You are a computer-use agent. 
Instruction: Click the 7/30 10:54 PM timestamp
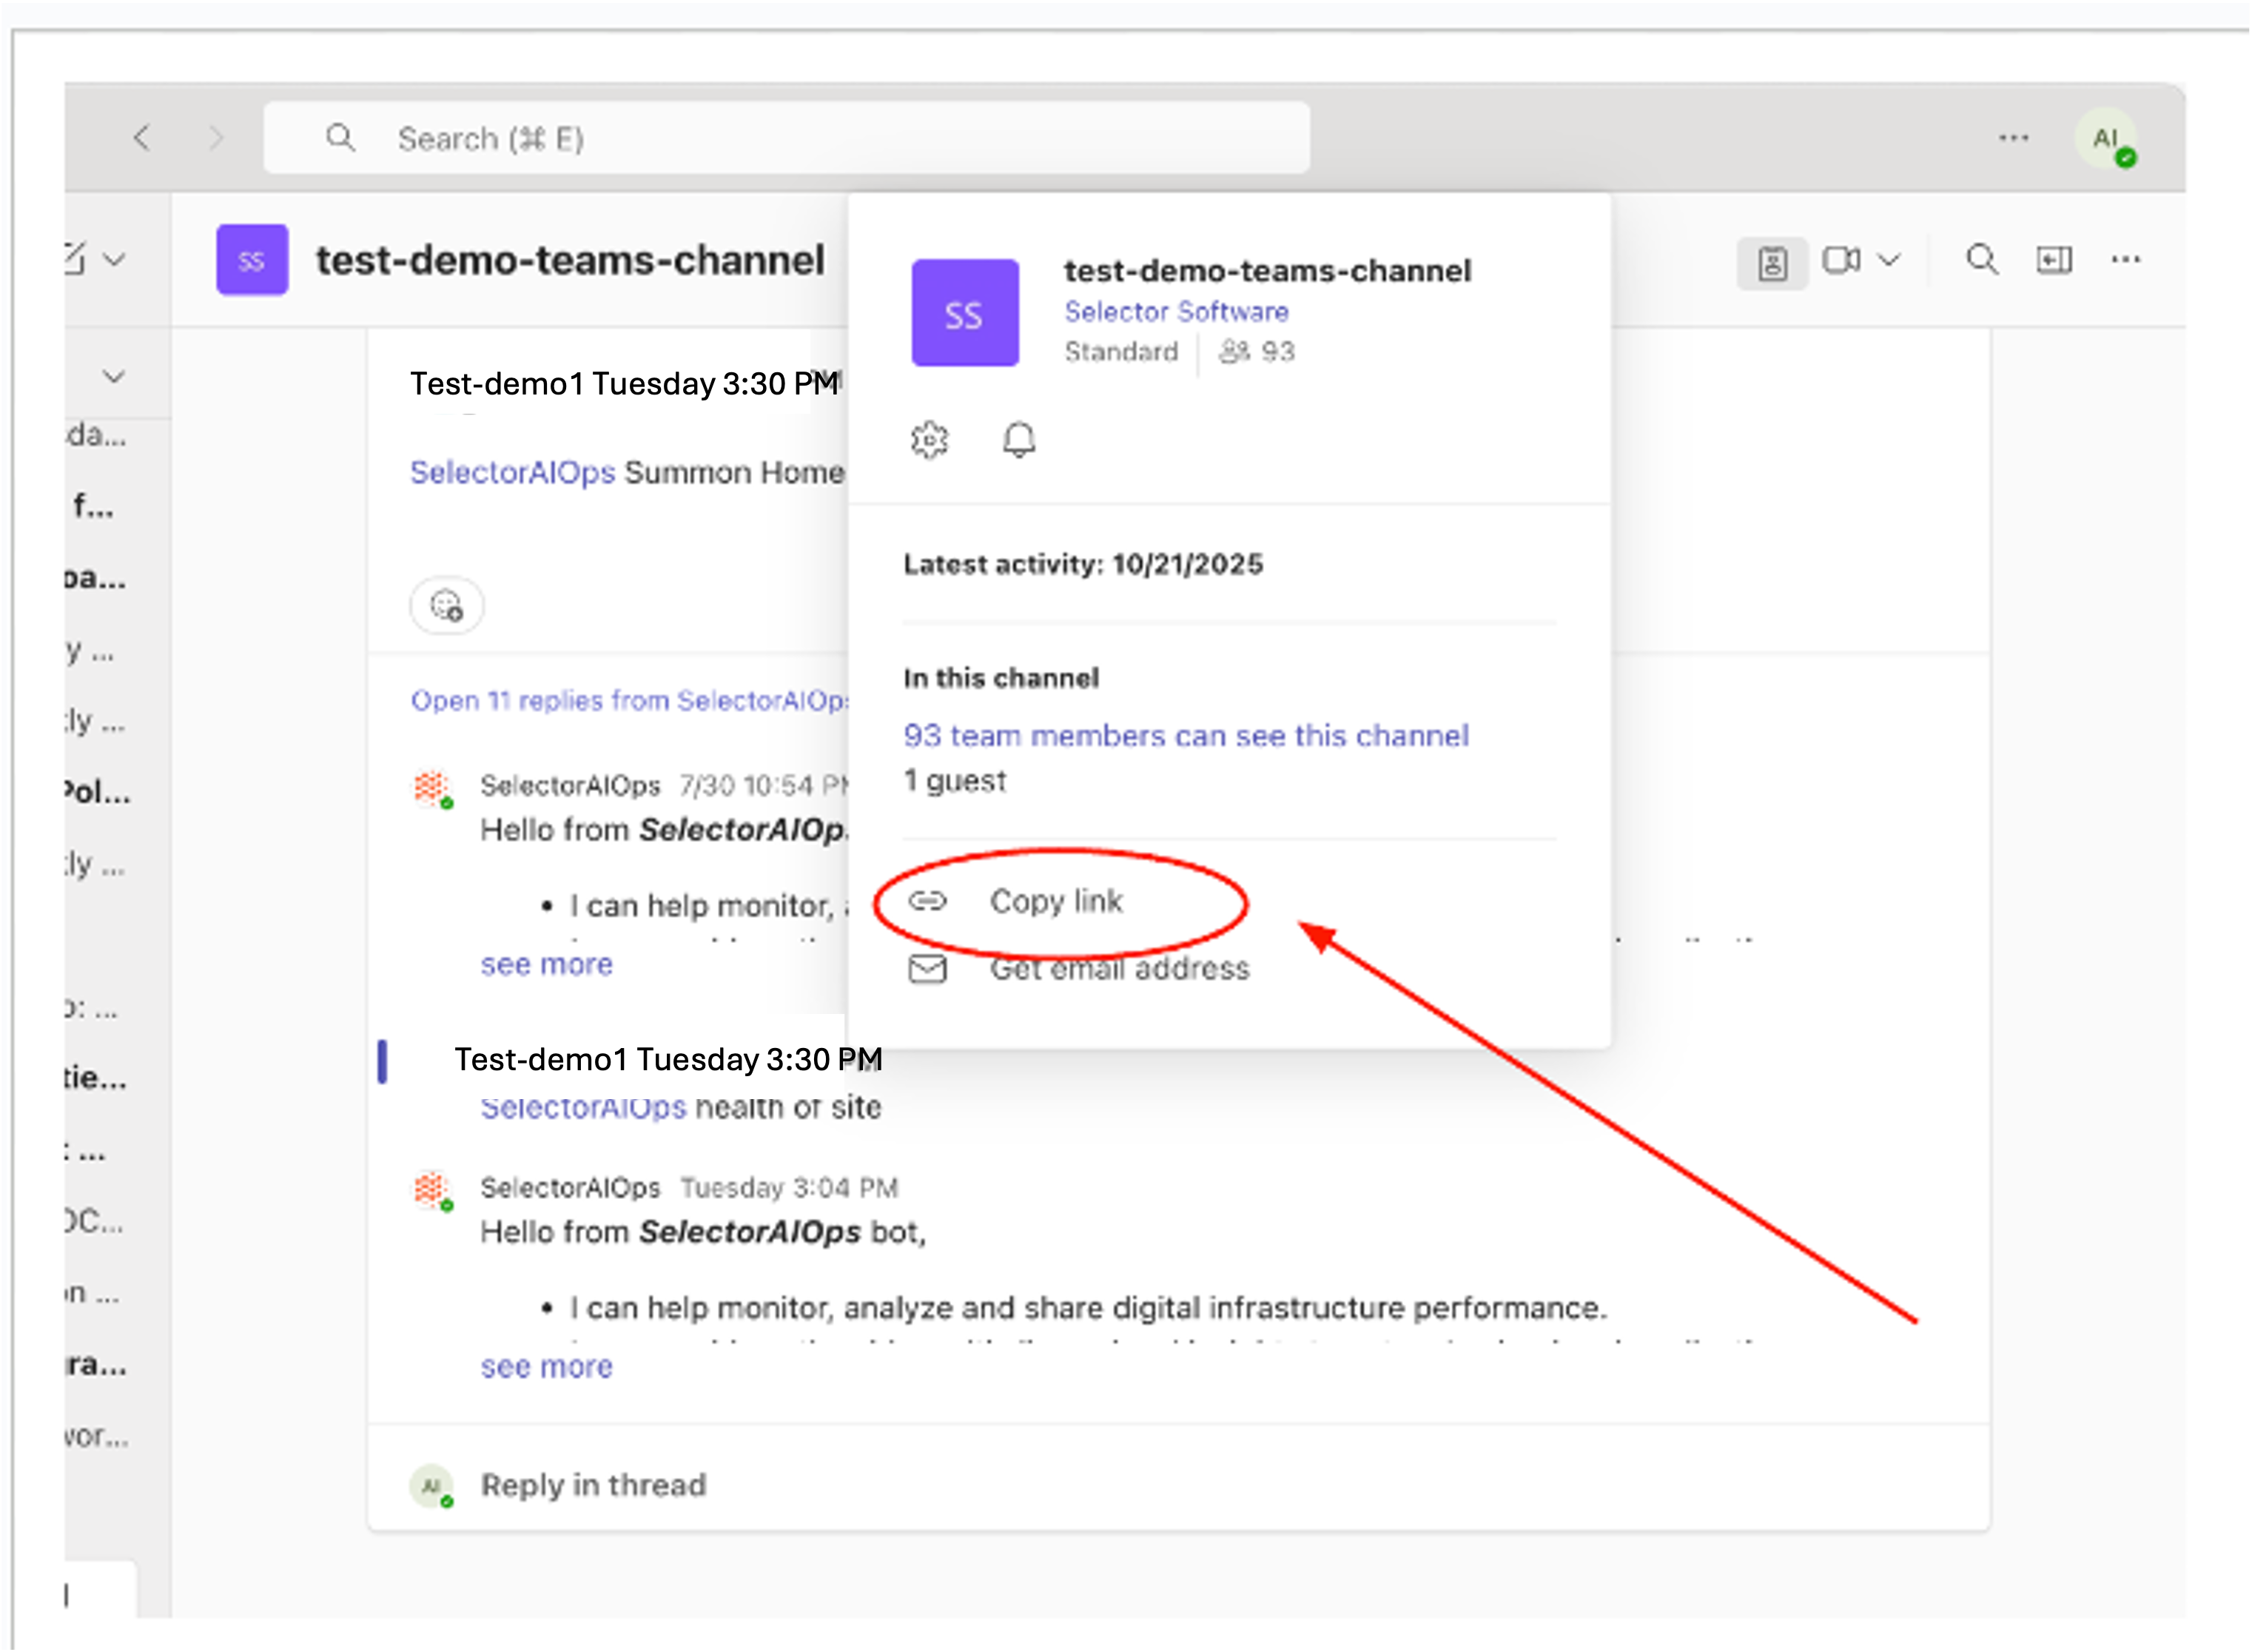(x=765, y=786)
